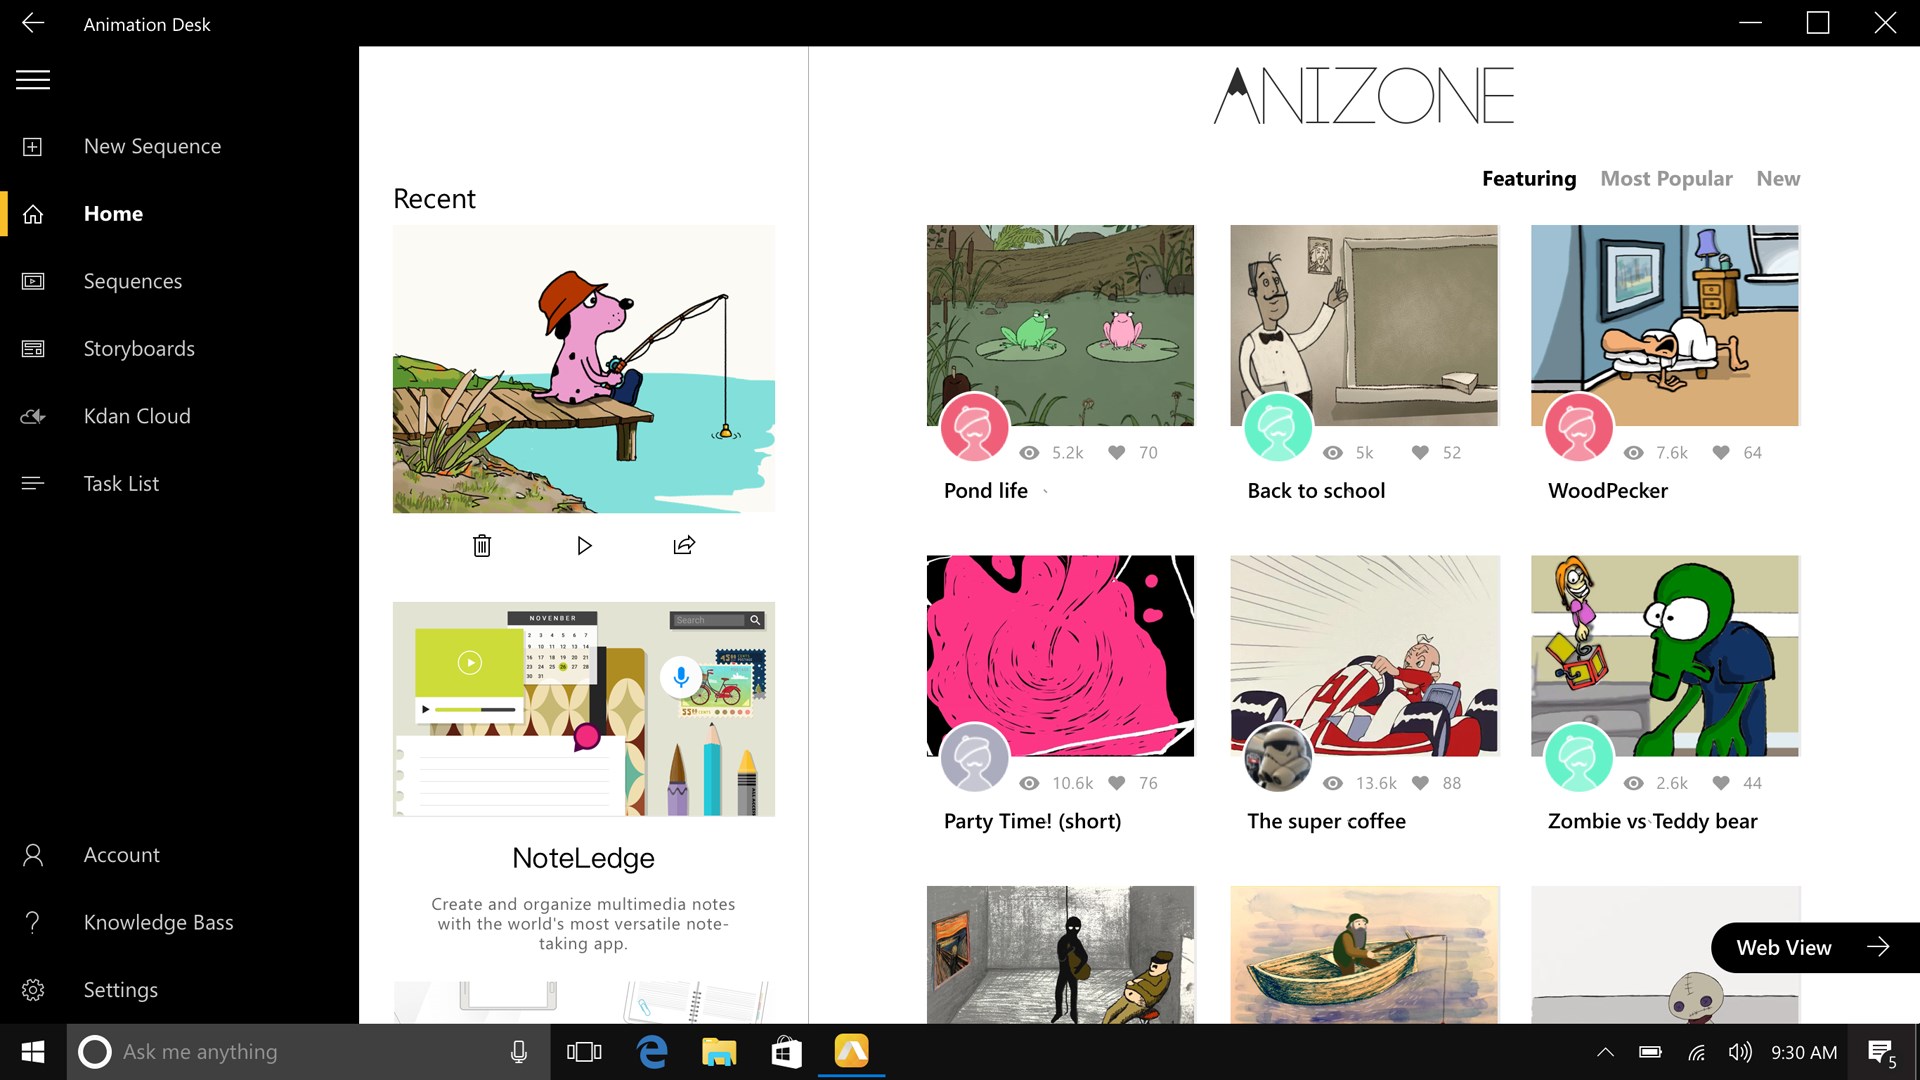Open Settings gear in sidebar
1920x1080 pixels.
coord(33,990)
